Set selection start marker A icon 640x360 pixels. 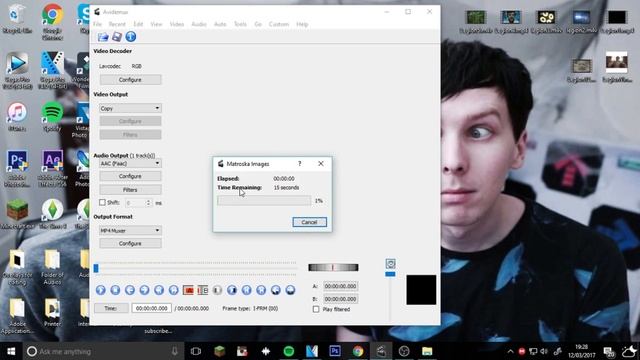click(188, 290)
